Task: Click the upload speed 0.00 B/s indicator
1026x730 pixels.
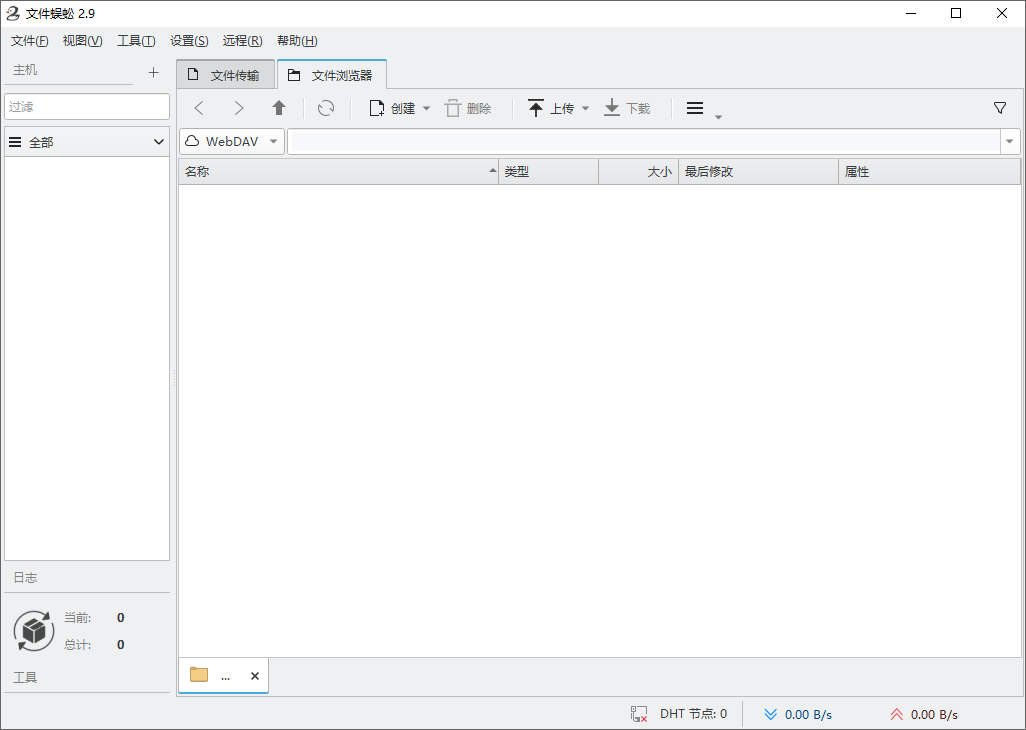Action: pos(924,714)
